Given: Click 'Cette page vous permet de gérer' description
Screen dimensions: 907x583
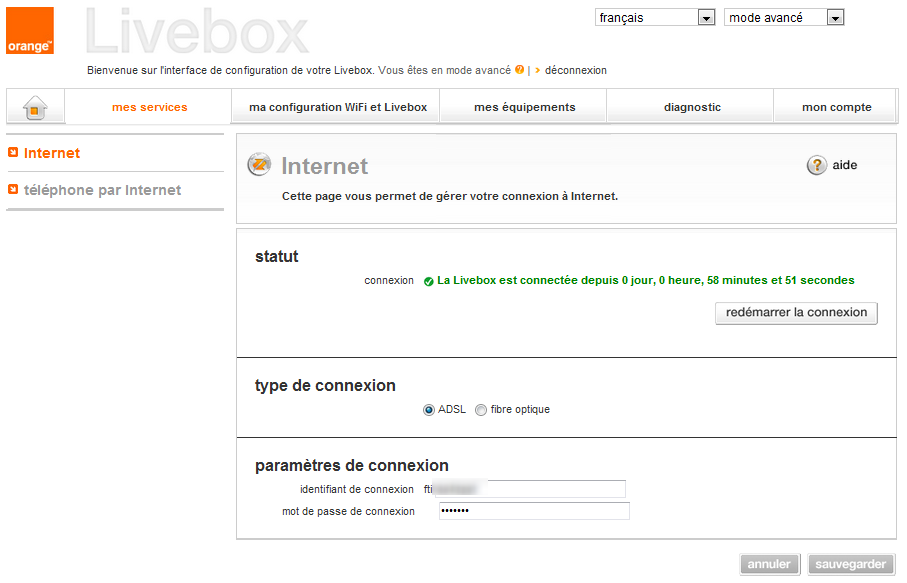Looking at the screenshot, I should 449,197.
